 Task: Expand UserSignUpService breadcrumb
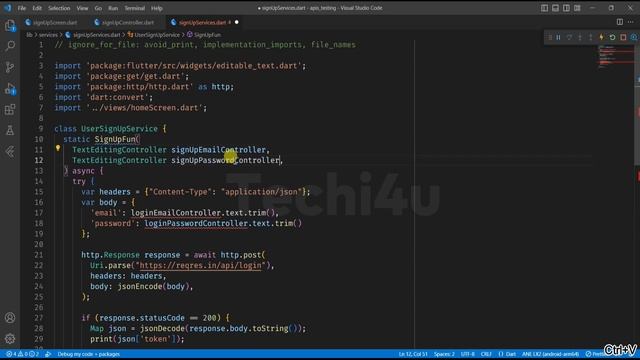click(157, 35)
